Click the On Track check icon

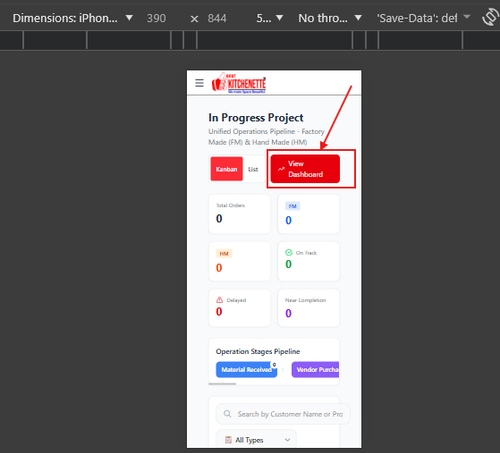[289, 252]
